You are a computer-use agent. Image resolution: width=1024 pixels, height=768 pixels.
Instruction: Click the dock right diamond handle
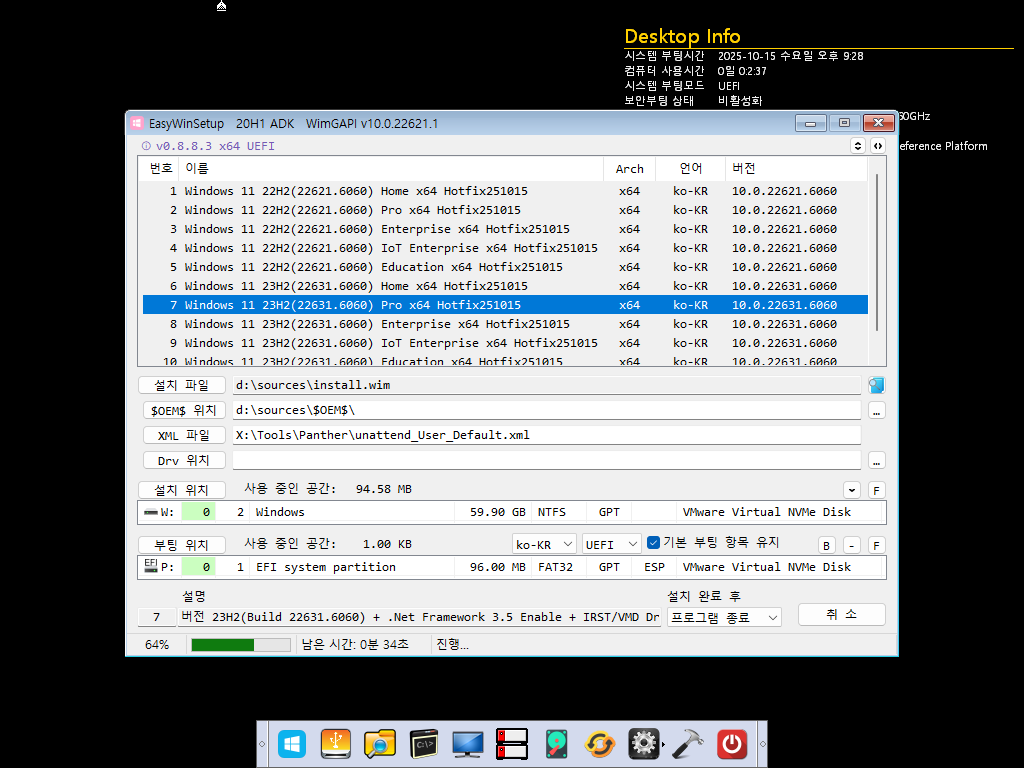(762, 744)
